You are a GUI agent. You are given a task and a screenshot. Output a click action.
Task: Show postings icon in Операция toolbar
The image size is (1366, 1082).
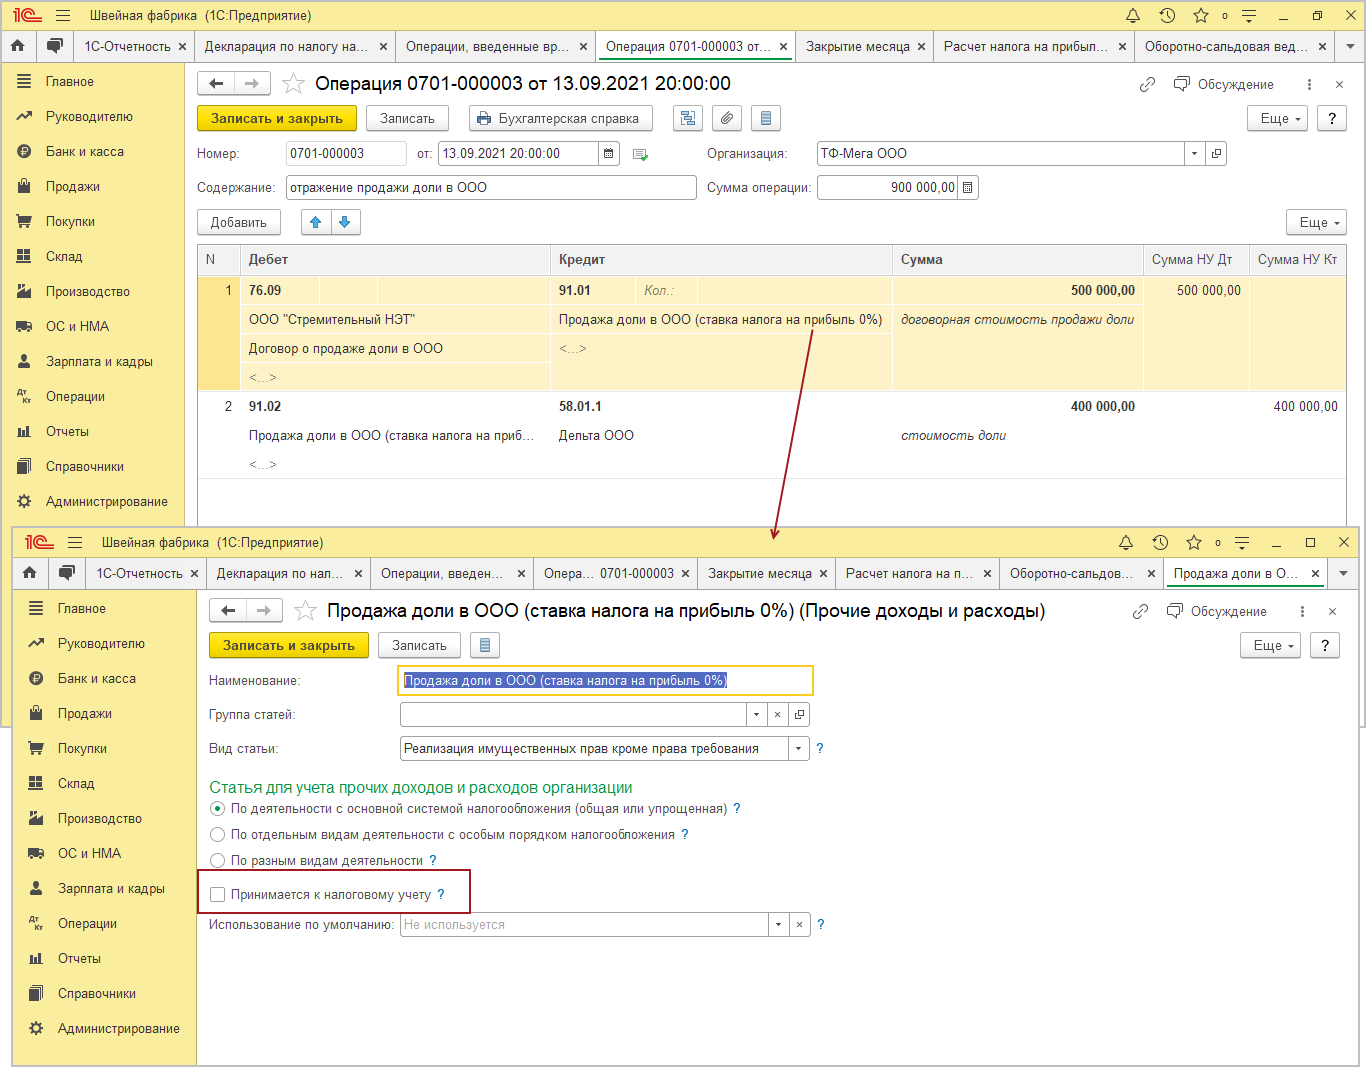688,118
